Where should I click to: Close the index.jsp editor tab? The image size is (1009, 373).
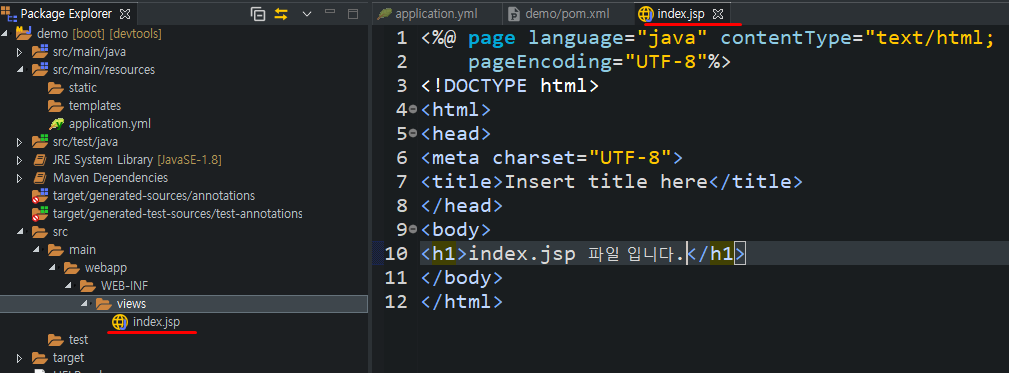[719, 14]
